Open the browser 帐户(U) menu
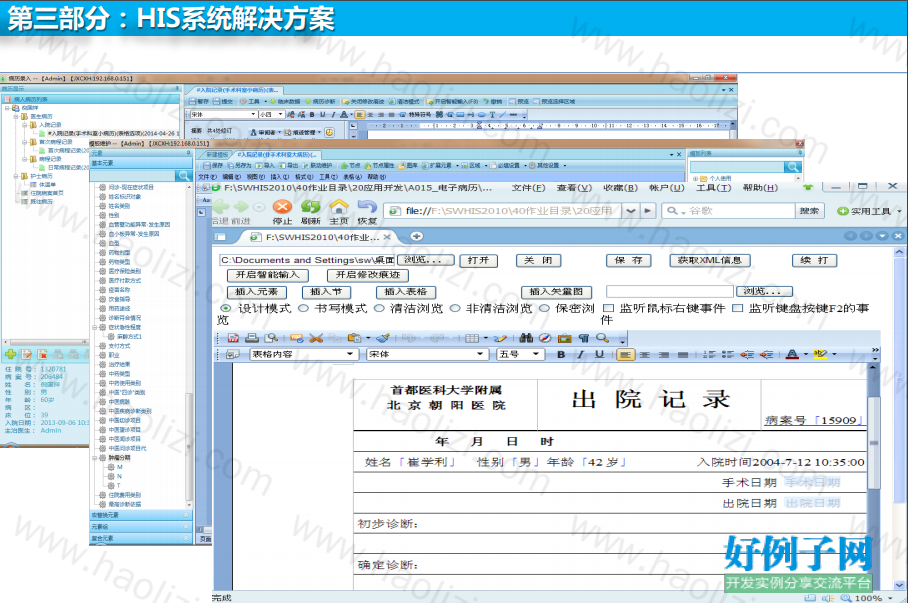 [x=667, y=188]
